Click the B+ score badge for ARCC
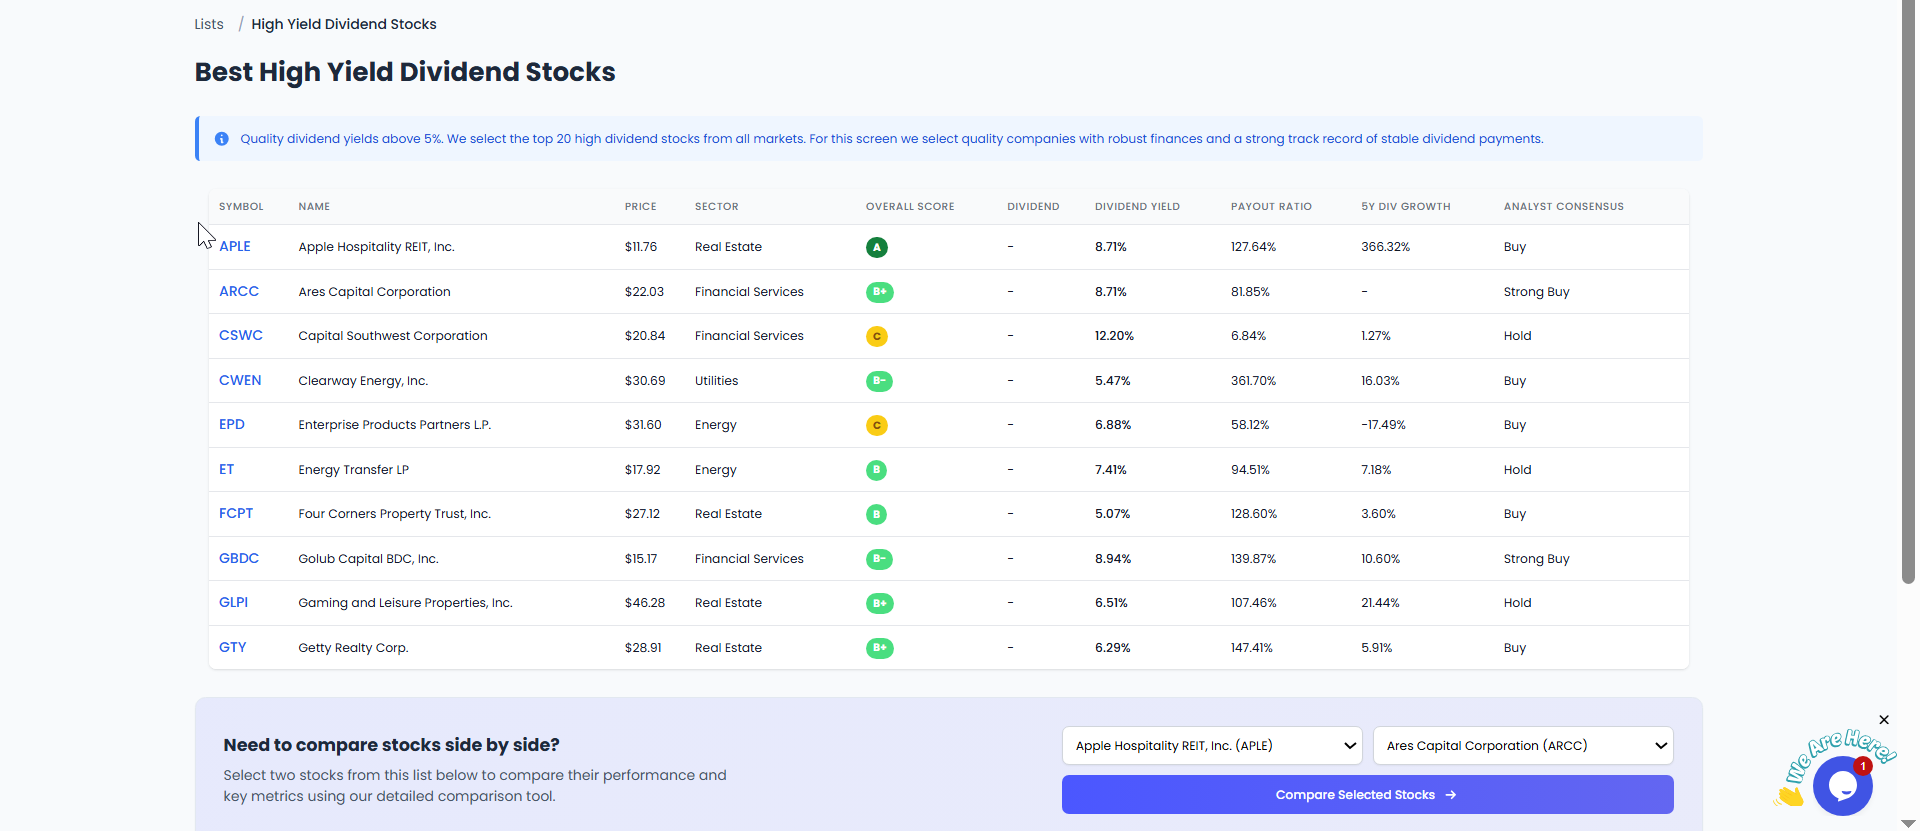Screen dimensions: 1920x831 (x=879, y=292)
